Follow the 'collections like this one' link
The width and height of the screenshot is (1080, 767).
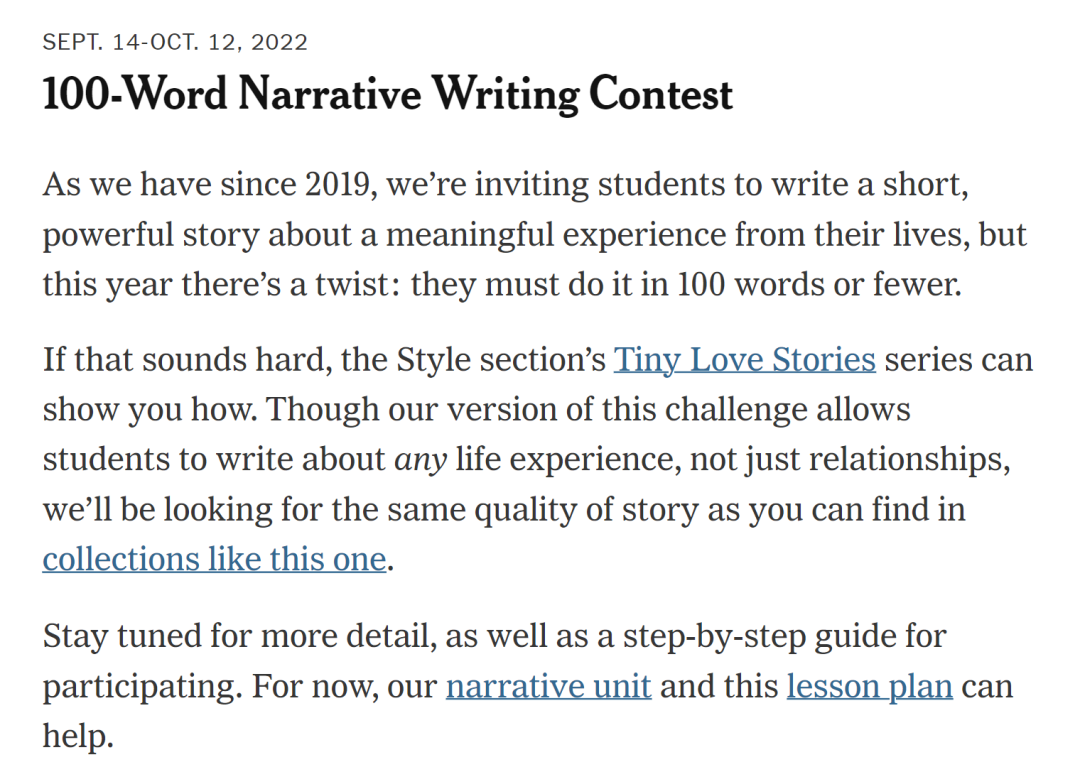[214, 558]
